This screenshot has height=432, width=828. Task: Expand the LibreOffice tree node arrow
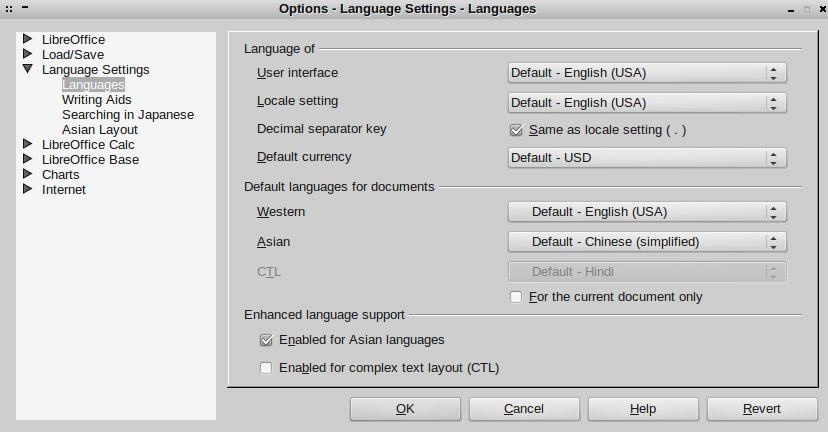(28, 39)
